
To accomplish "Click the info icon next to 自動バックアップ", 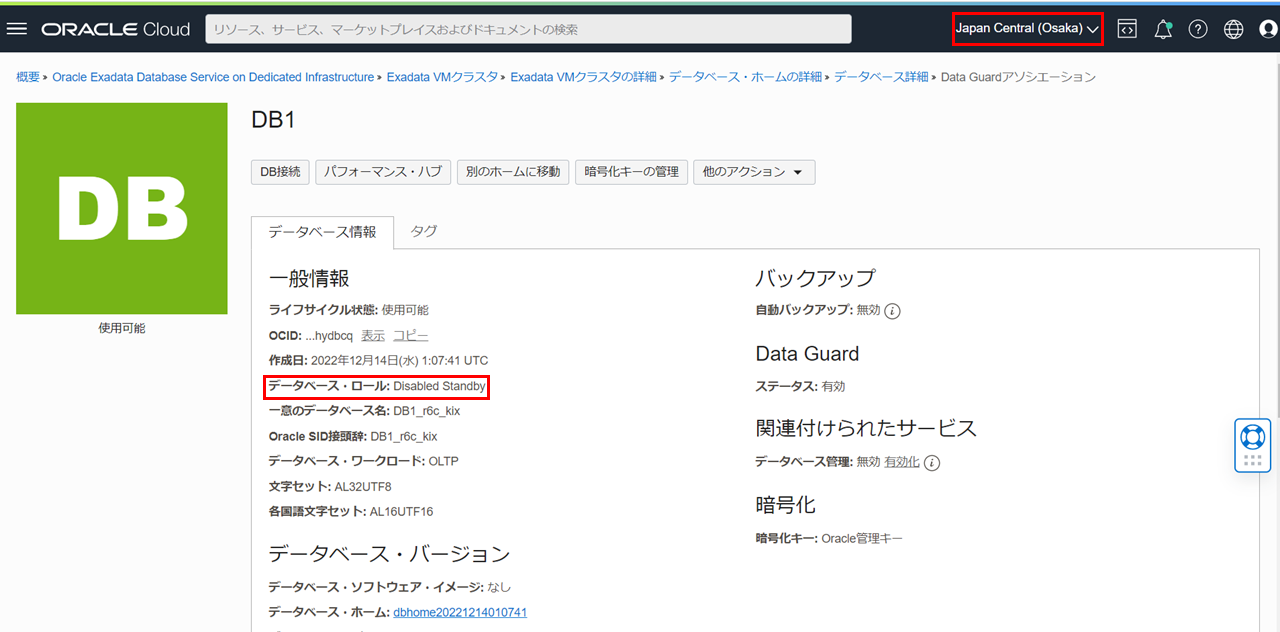I will [893, 311].
